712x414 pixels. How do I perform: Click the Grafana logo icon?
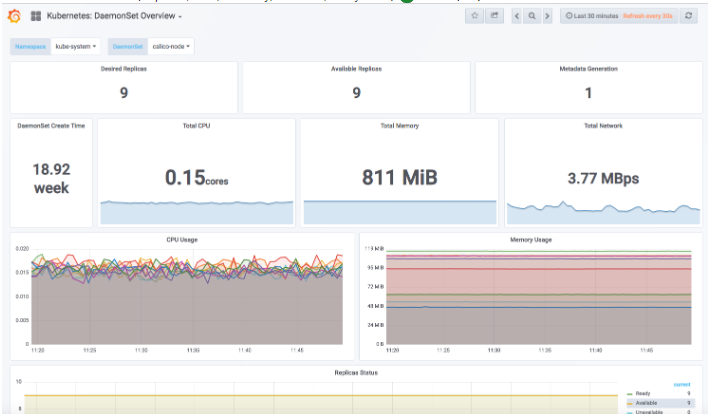pyautogui.click(x=14, y=16)
